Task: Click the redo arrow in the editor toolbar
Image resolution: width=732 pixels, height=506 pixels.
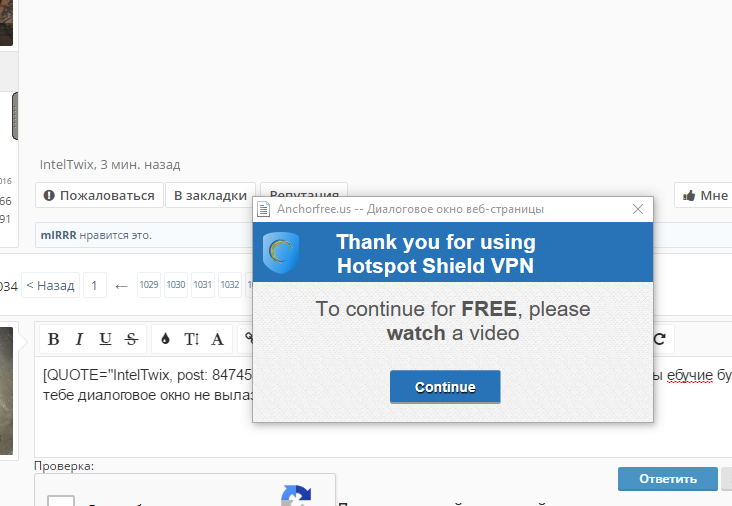Action: pyautogui.click(x=660, y=339)
